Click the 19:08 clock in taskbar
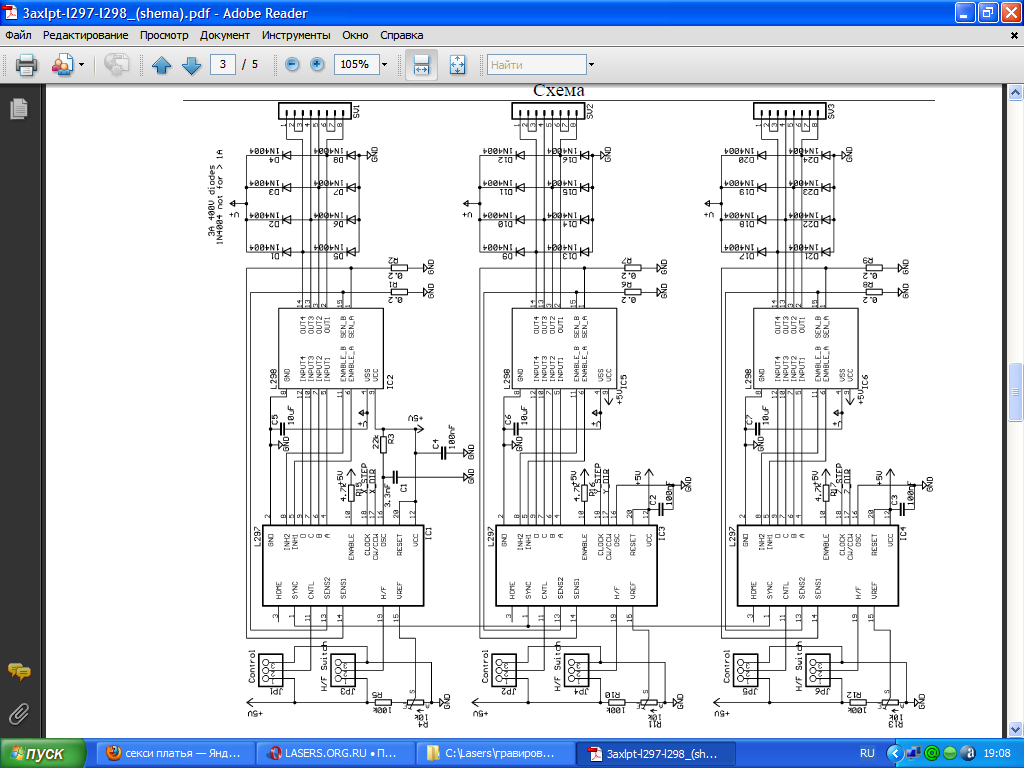 (997, 753)
